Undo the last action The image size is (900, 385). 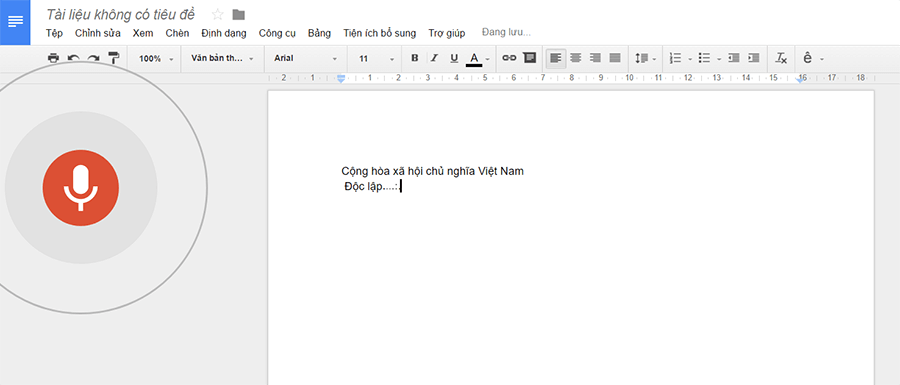pos(73,58)
